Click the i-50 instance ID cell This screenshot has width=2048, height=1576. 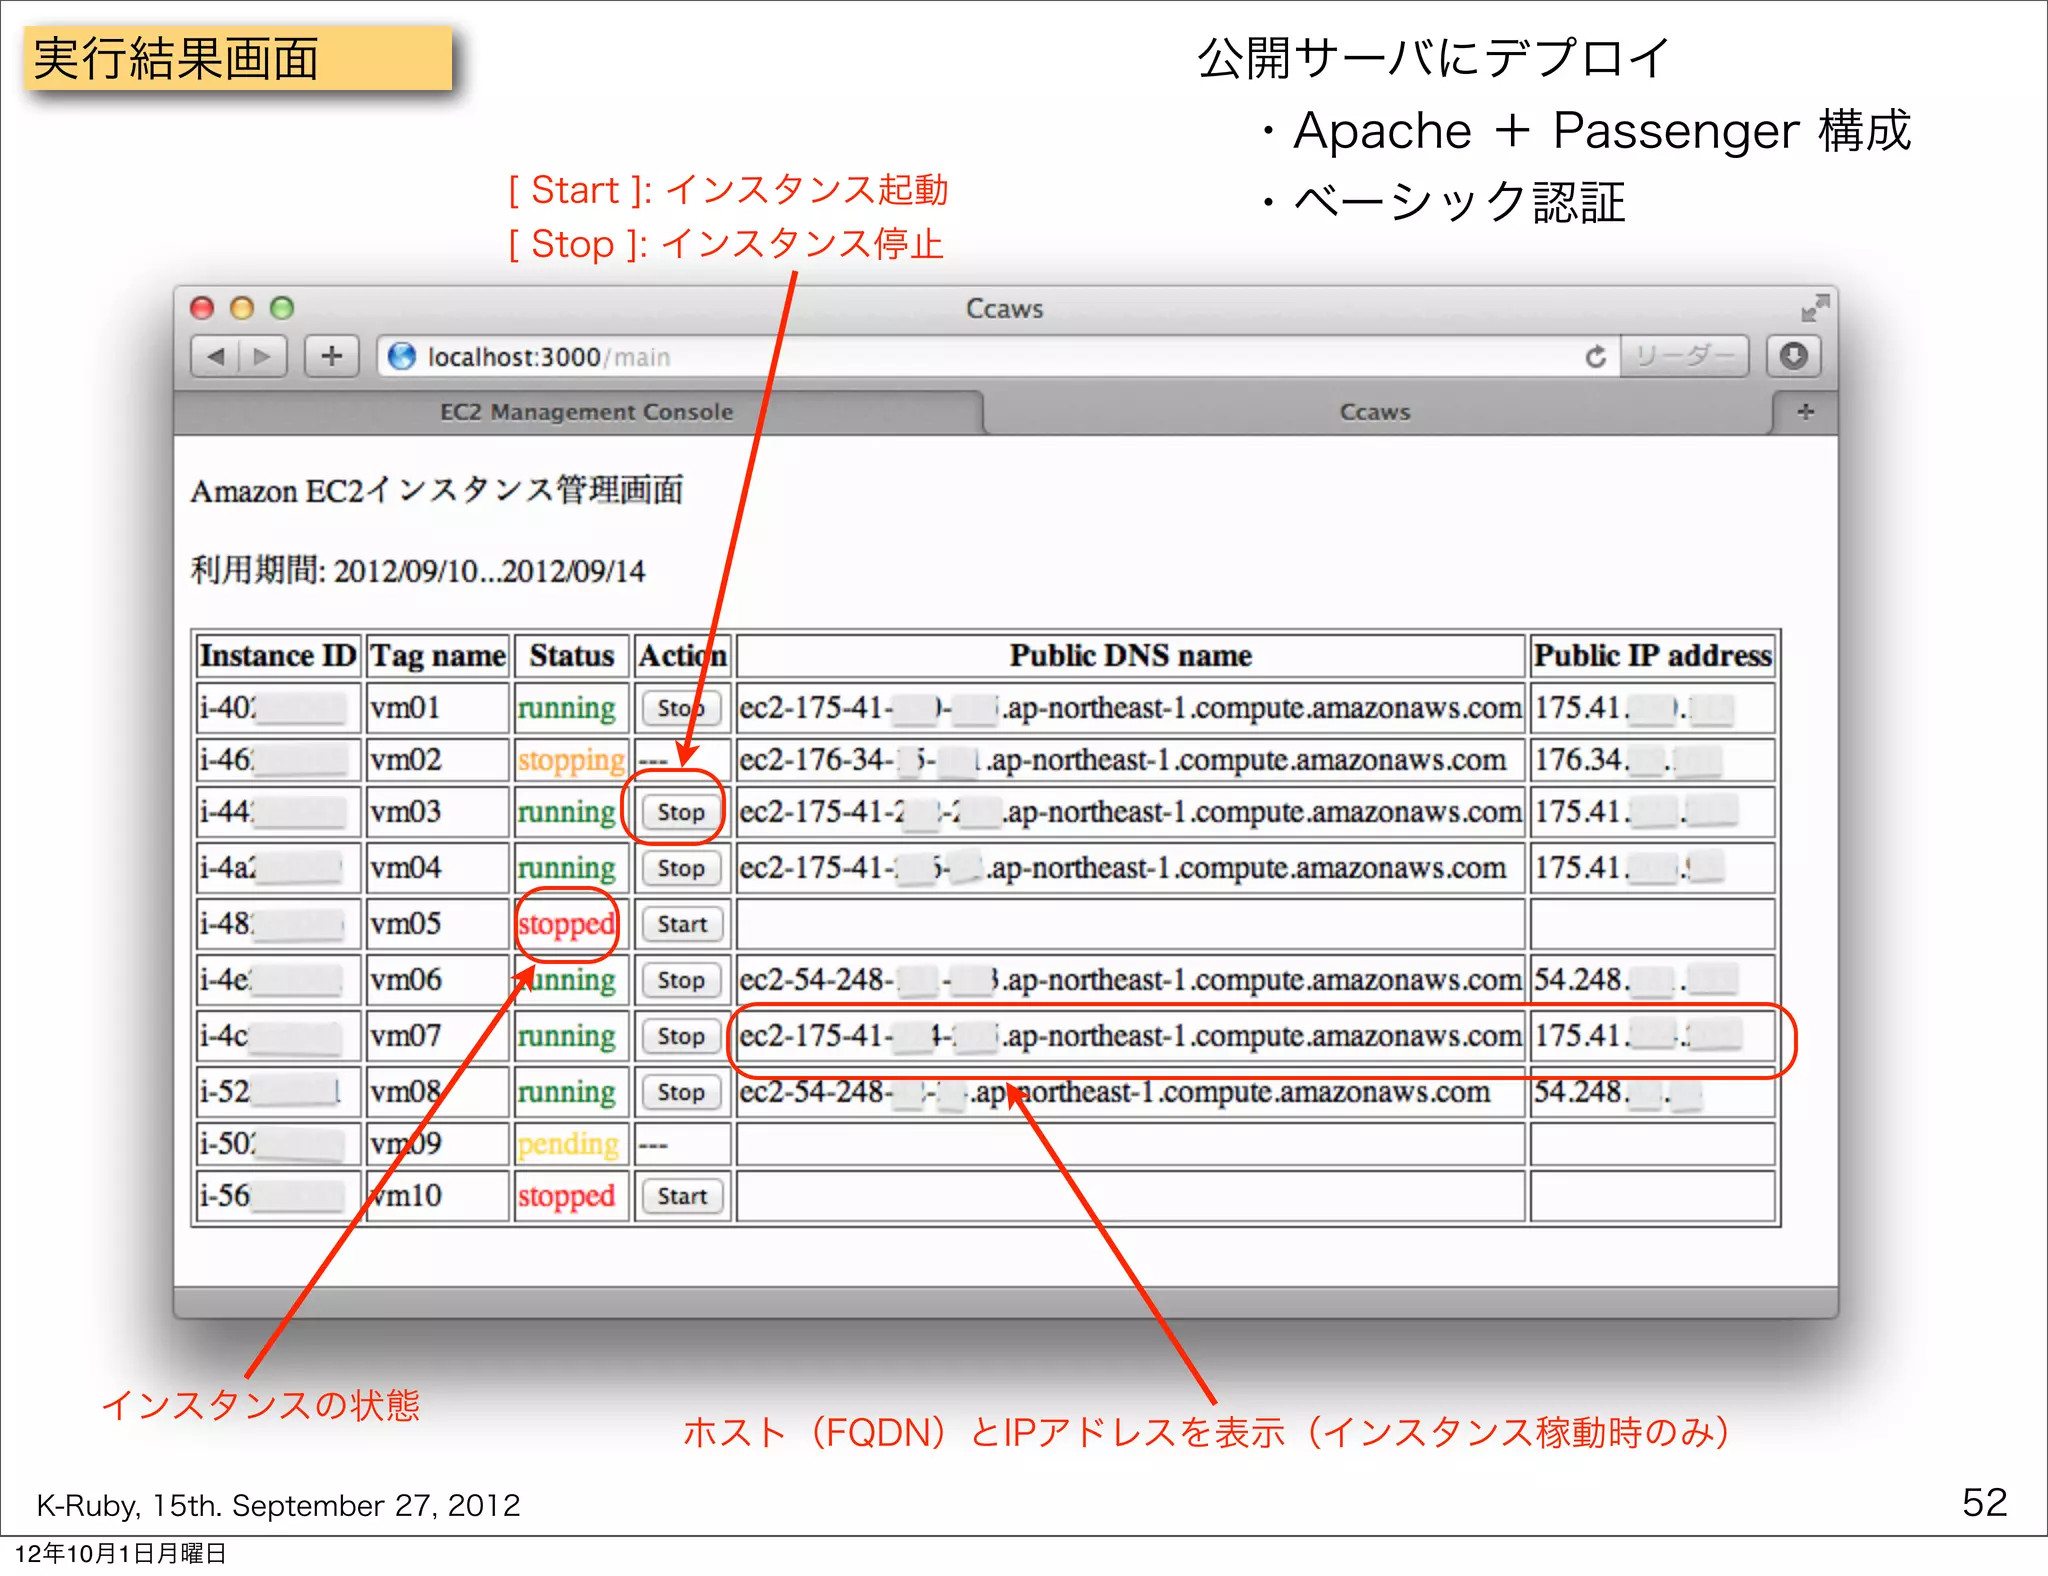coord(278,1144)
